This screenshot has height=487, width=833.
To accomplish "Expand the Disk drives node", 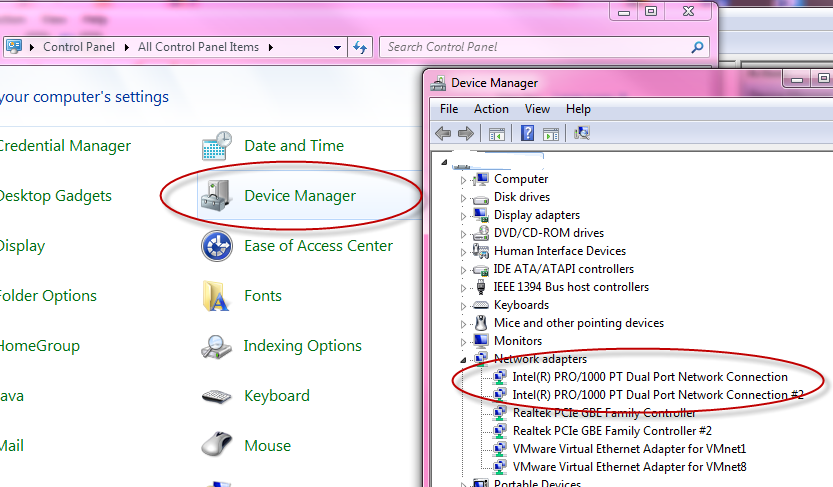I will [x=463, y=199].
